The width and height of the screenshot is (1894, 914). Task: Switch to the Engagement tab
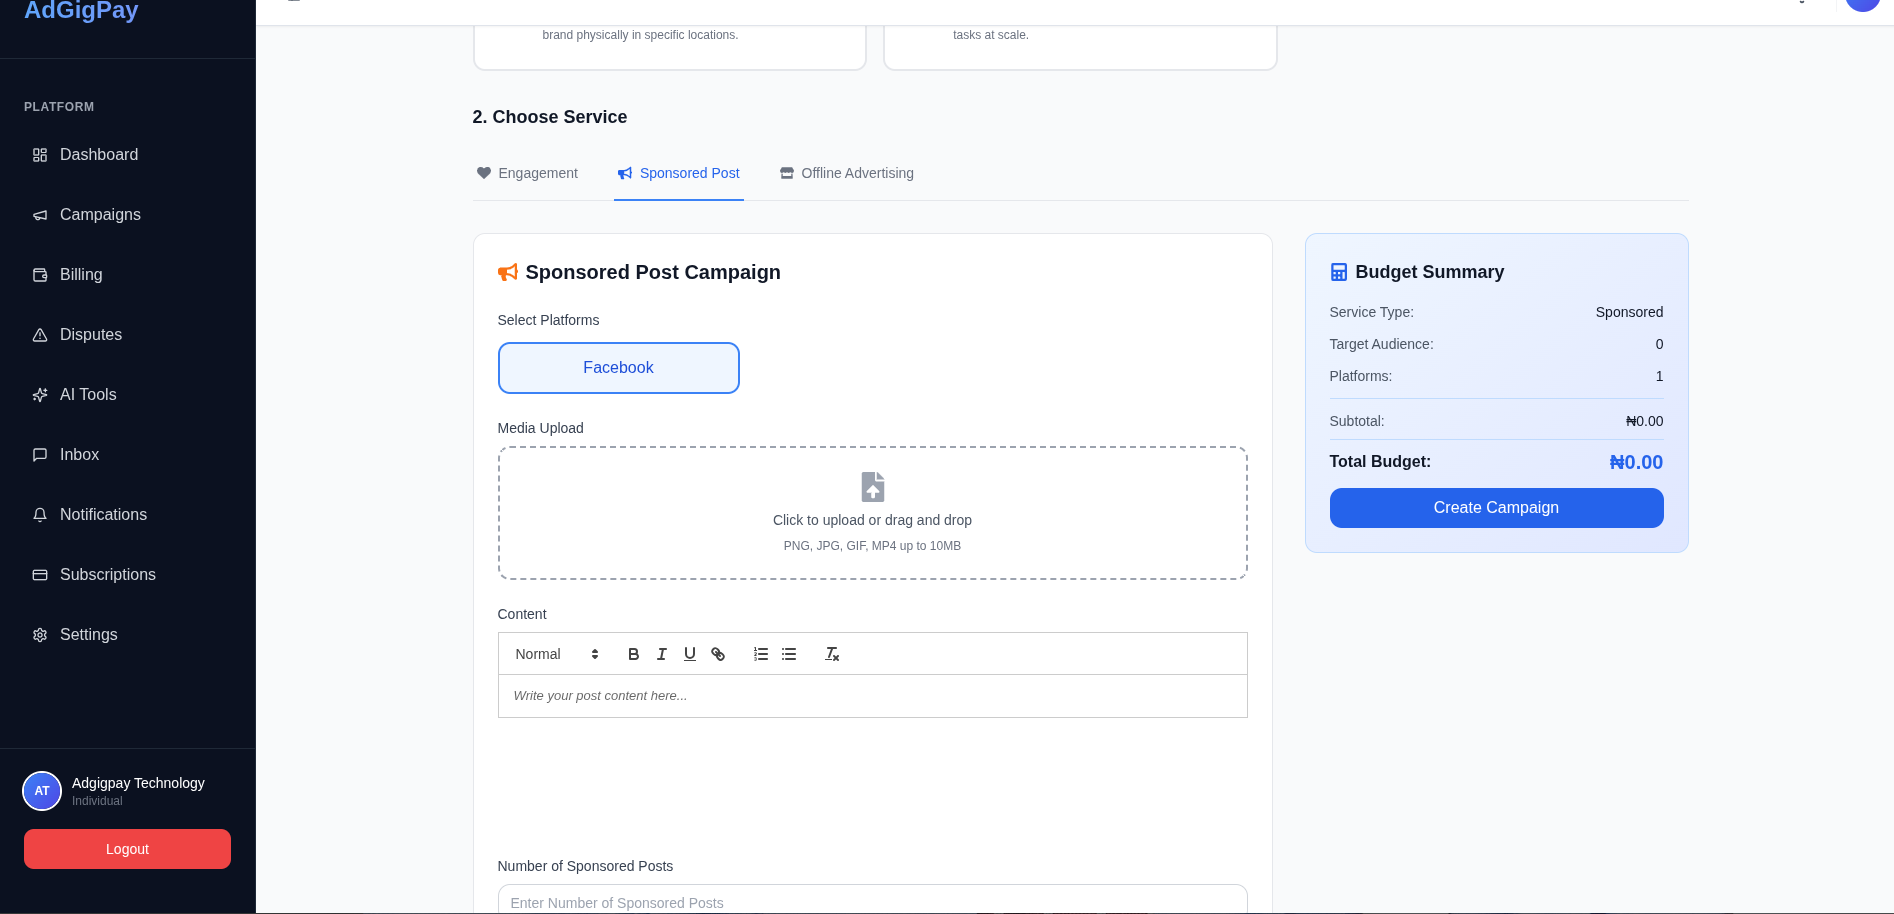click(x=528, y=173)
